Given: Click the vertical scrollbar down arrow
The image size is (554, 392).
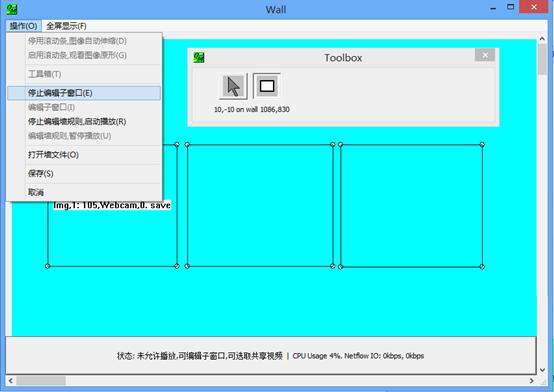Looking at the screenshot, I should pyautogui.click(x=542, y=370).
